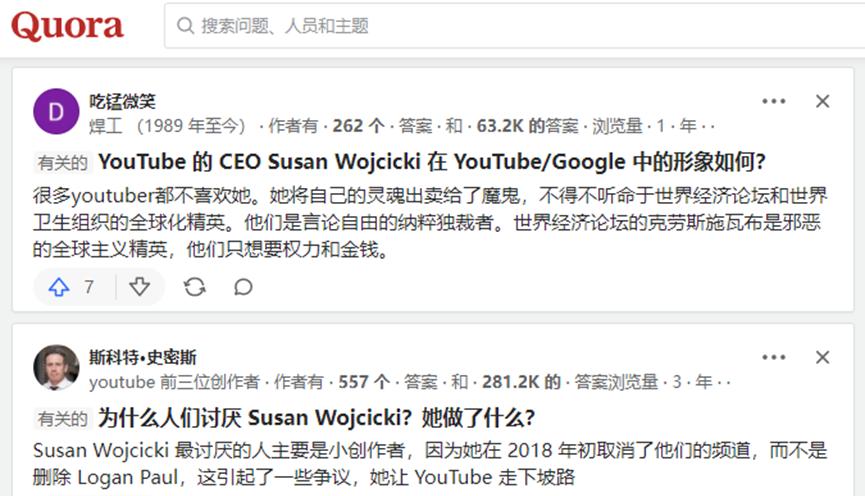865x496 pixels.
Task: Open profile photo of 斯科特•史密斯
Action: [x=56, y=367]
